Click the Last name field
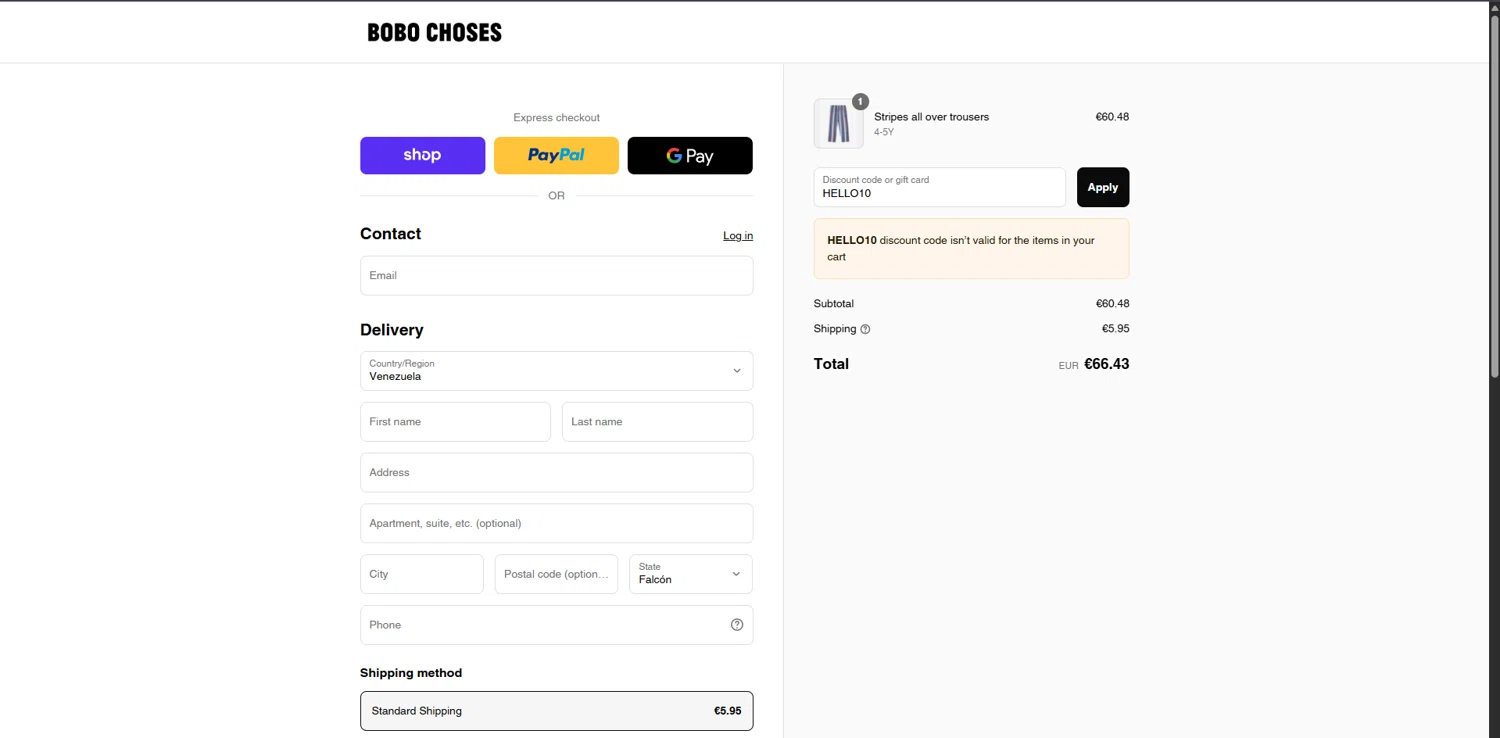 click(x=657, y=422)
